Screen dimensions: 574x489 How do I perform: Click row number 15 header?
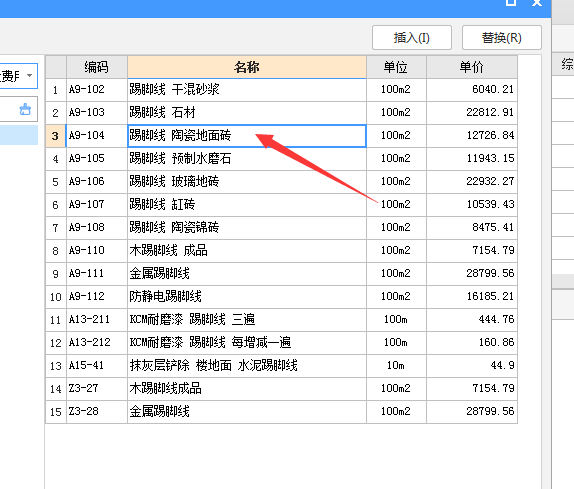pos(56,412)
